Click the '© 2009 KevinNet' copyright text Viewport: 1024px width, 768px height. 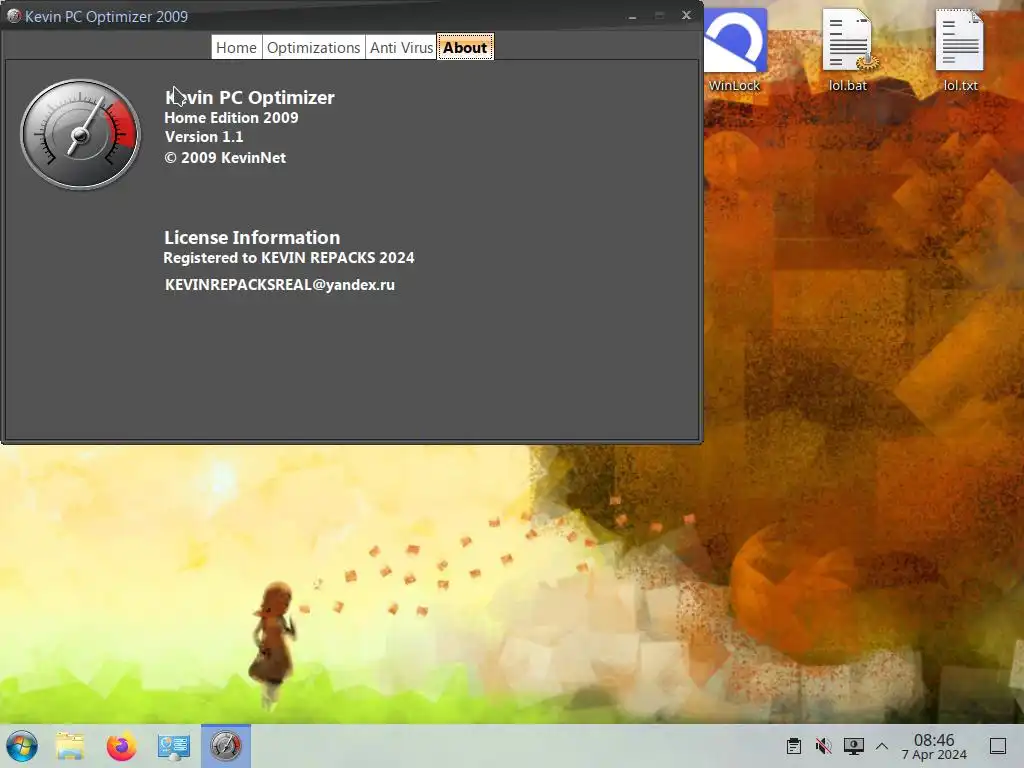click(x=225, y=157)
